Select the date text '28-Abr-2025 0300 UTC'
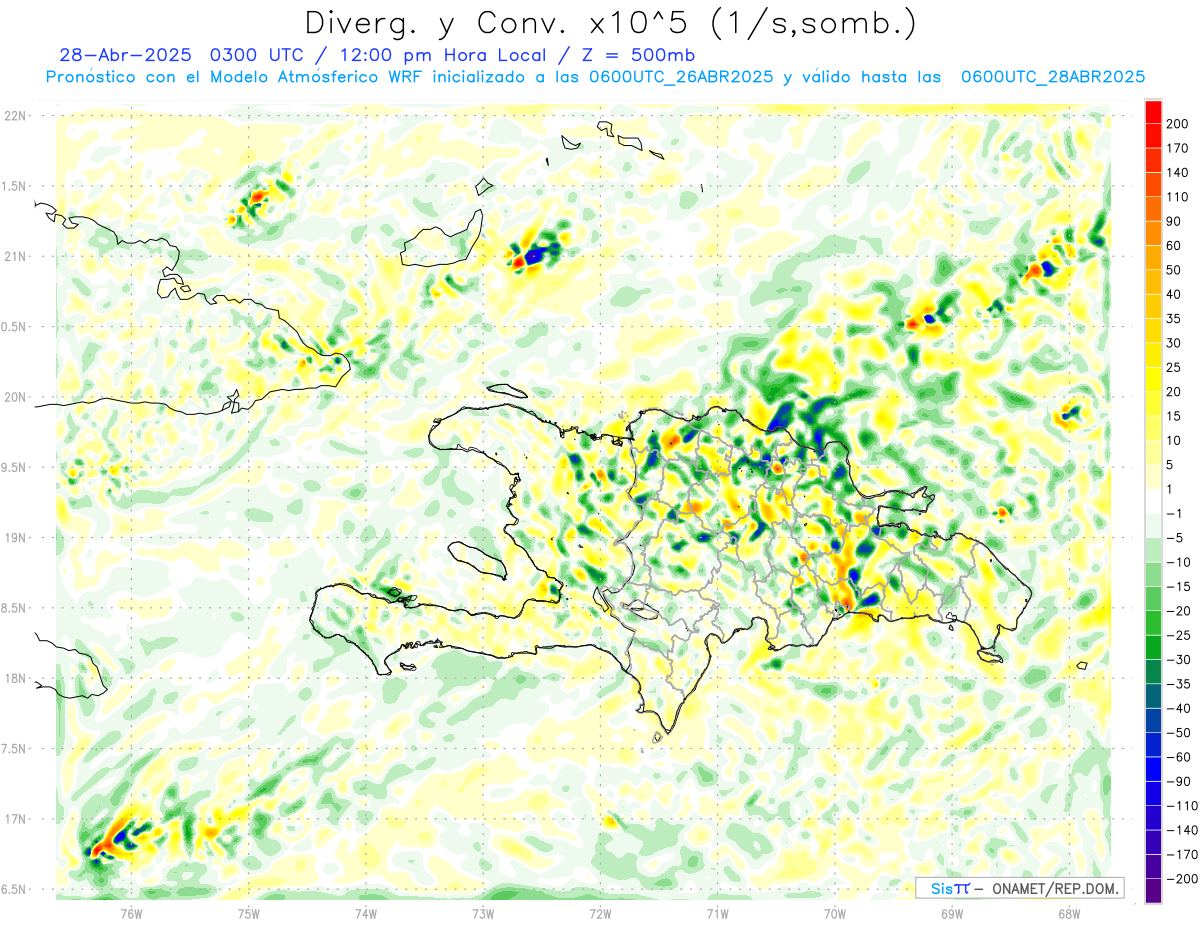 (x=180, y=55)
